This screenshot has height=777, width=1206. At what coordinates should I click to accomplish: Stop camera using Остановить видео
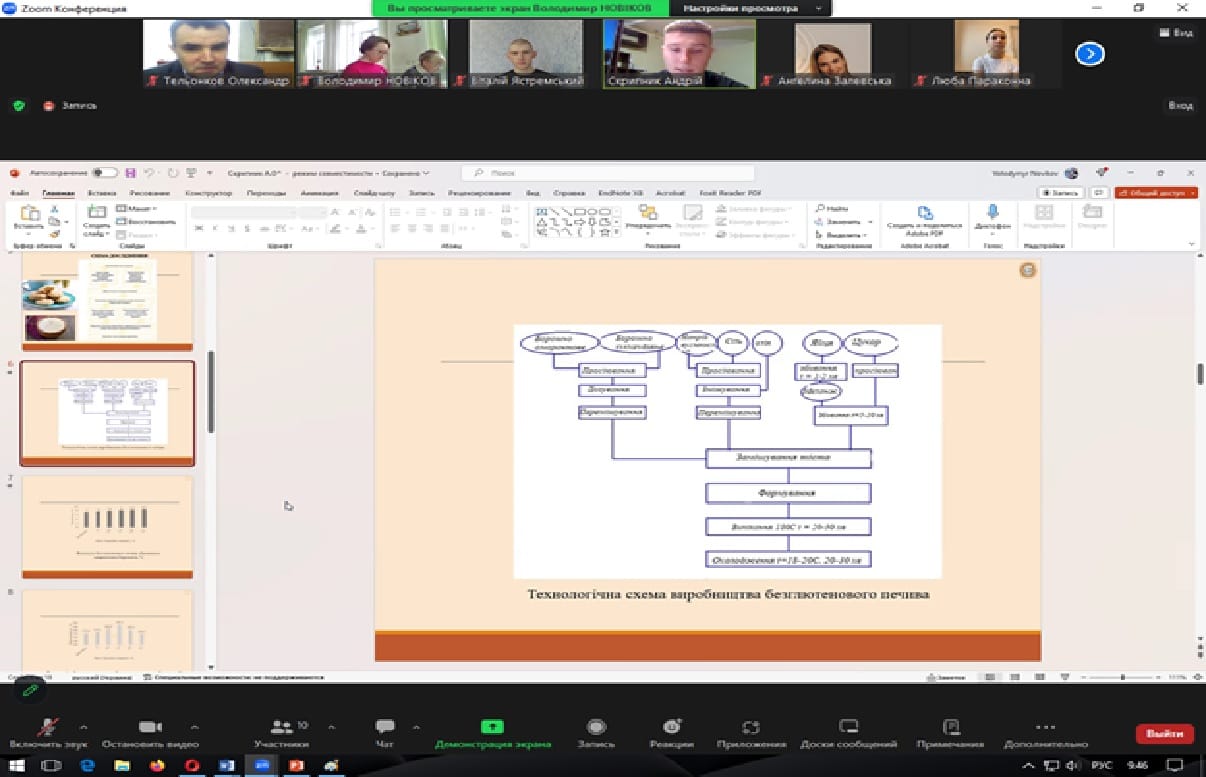point(150,729)
